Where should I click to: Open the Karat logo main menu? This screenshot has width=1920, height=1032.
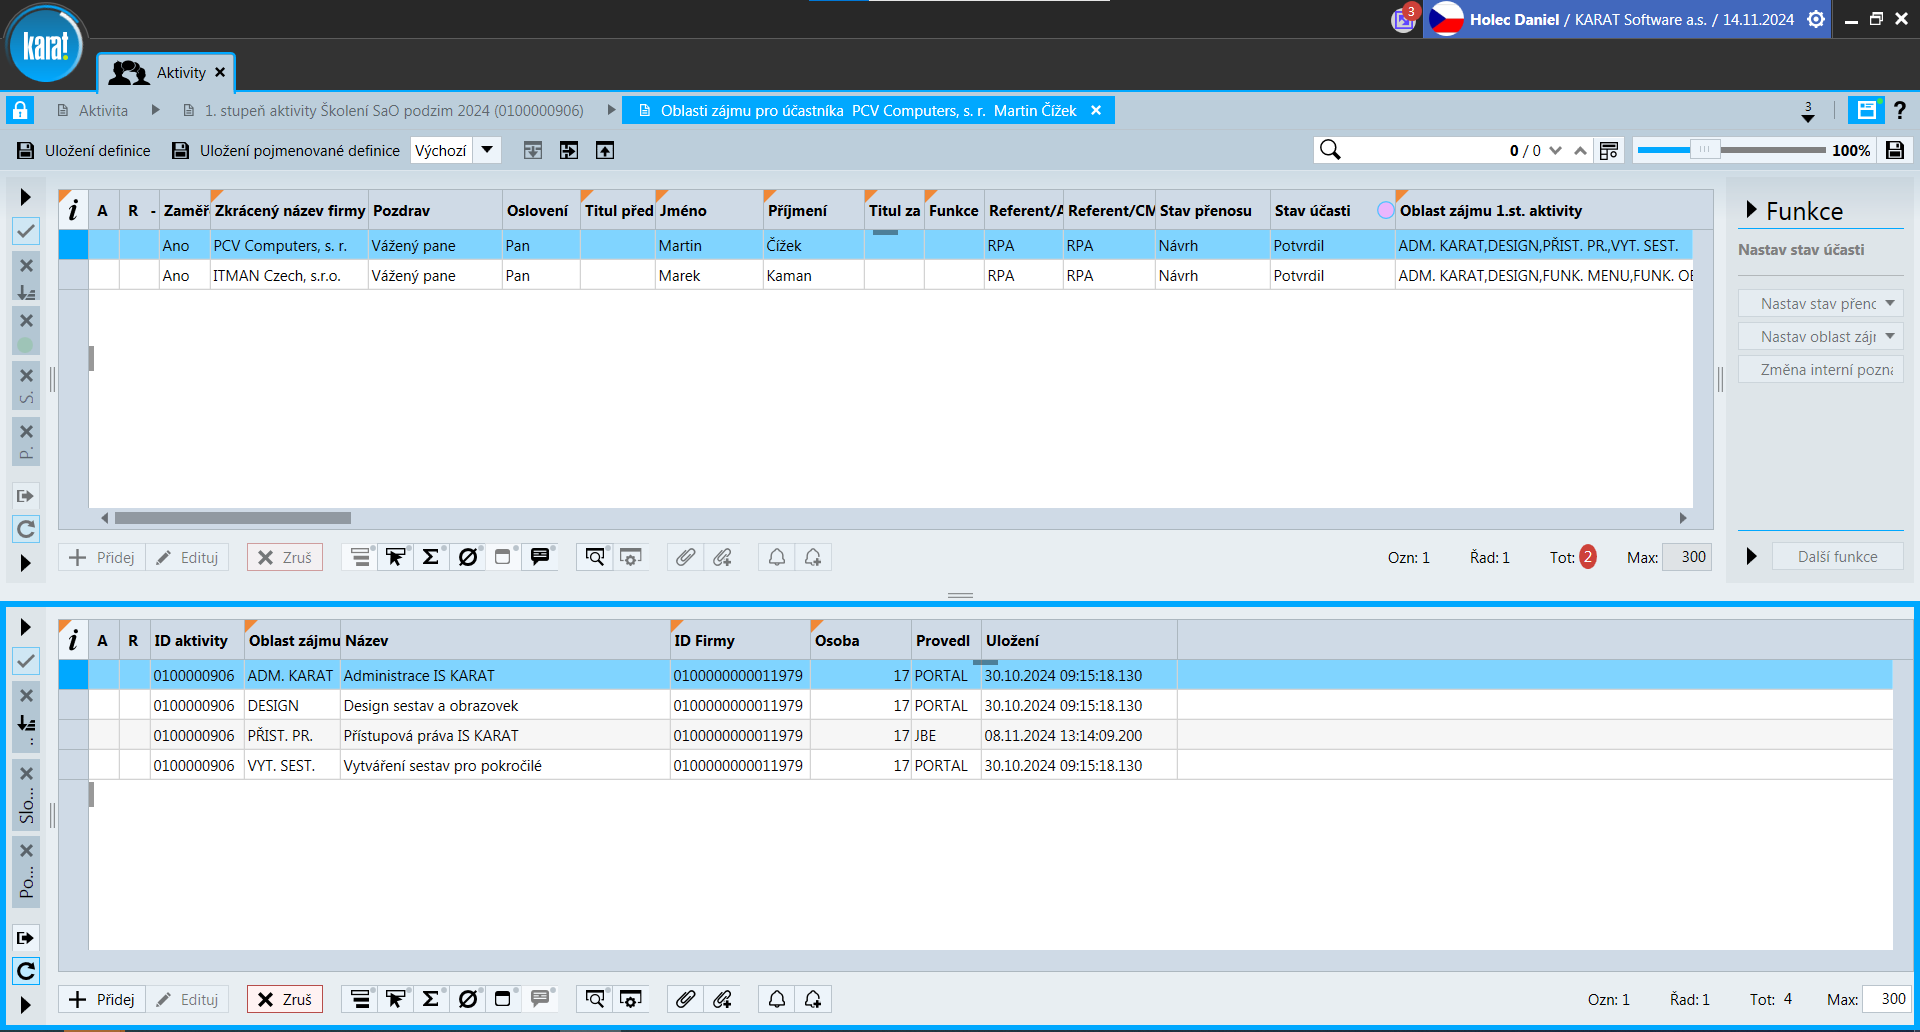45,45
